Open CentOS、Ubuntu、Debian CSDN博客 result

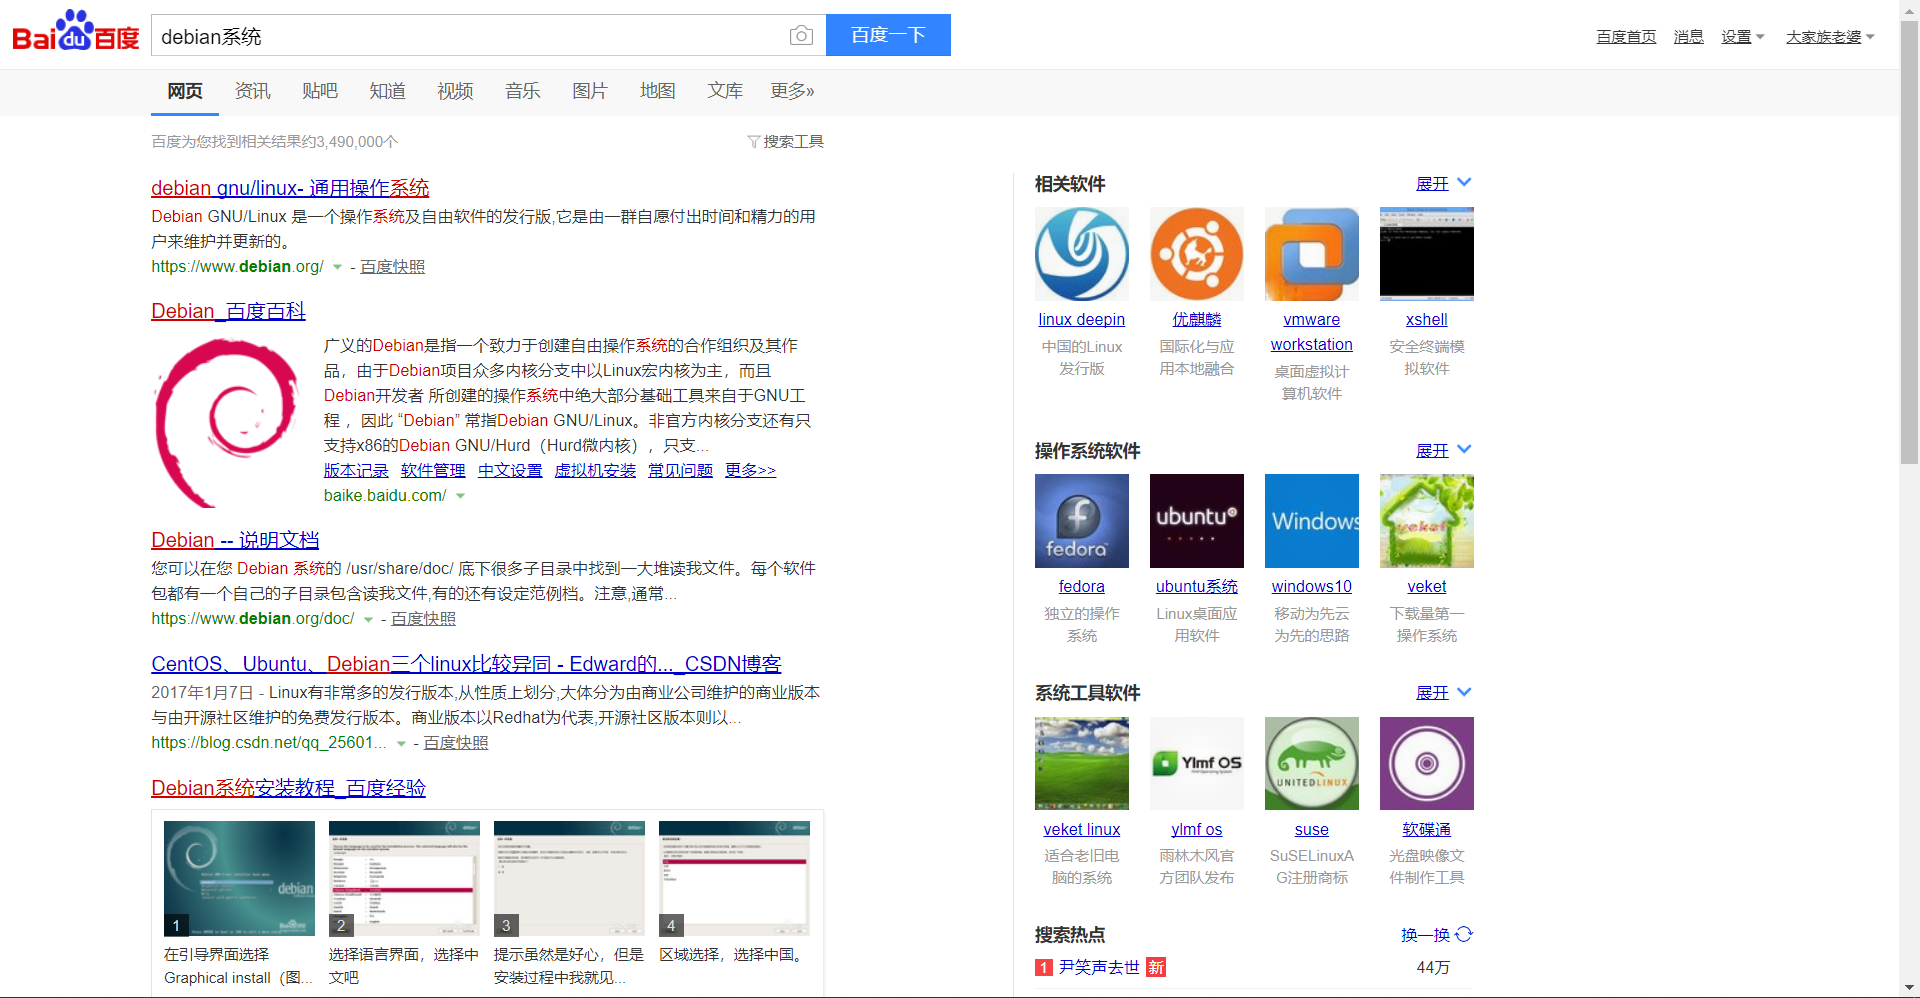coord(466,664)
